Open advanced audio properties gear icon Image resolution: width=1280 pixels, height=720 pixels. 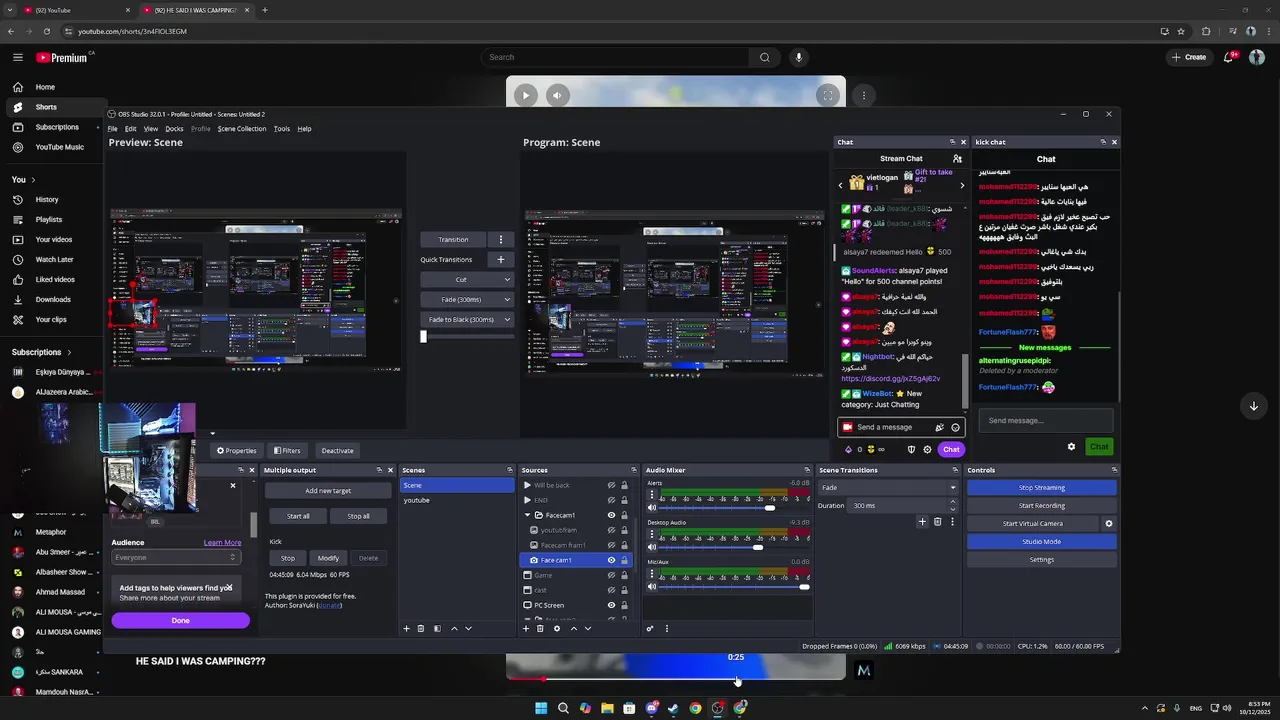coord(650,629)
